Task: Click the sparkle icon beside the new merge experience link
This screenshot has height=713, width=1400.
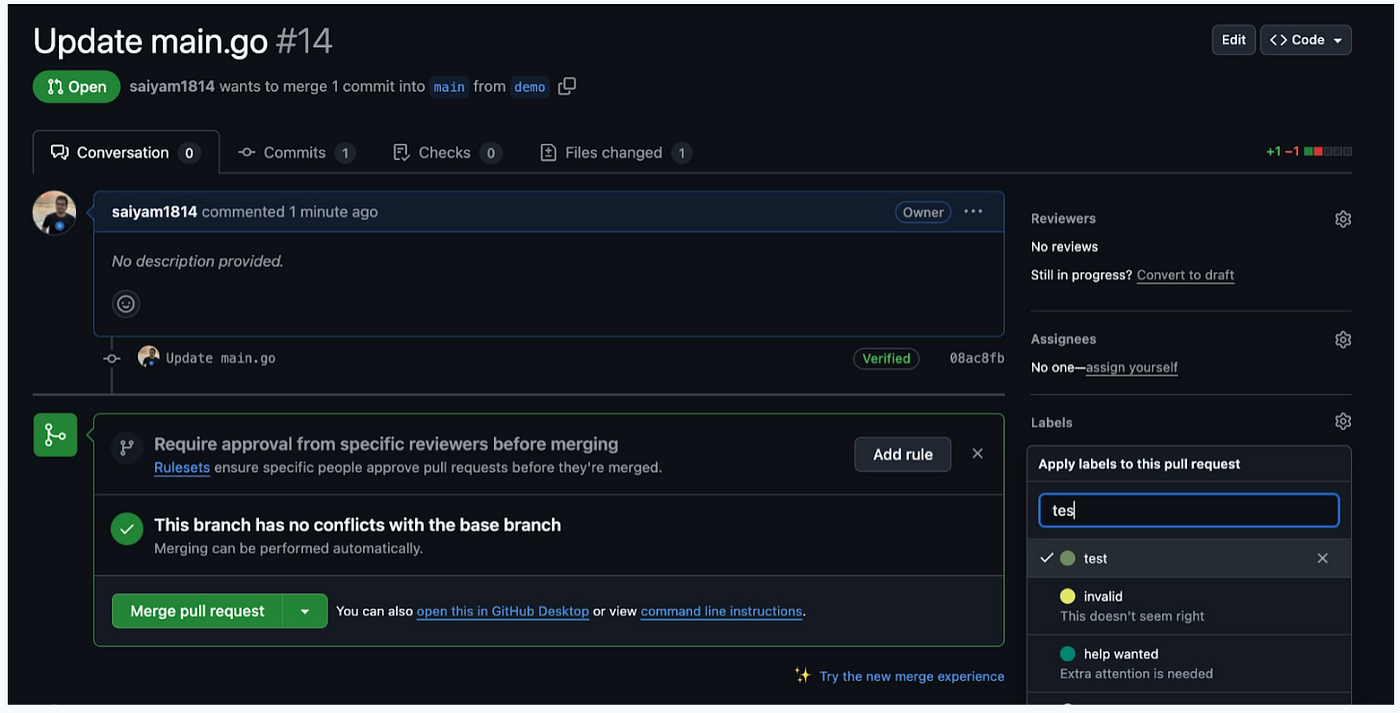Action: (x=802, y=675)
